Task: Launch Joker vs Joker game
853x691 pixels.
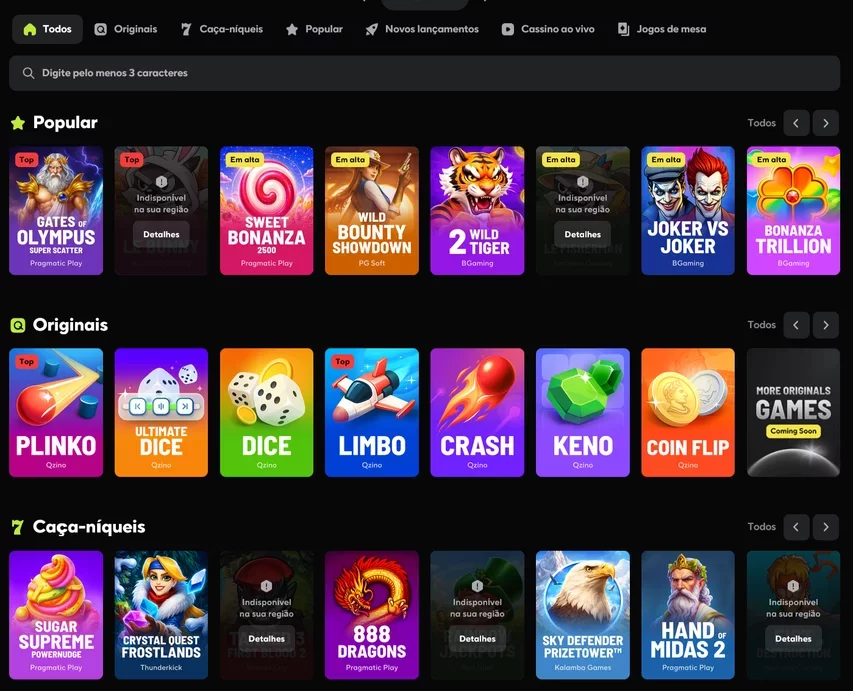Action: pyautogui.click(x=688, y=211)
